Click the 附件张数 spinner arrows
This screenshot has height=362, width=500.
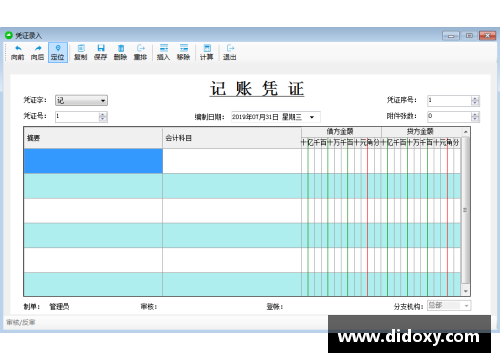(475, 116)
